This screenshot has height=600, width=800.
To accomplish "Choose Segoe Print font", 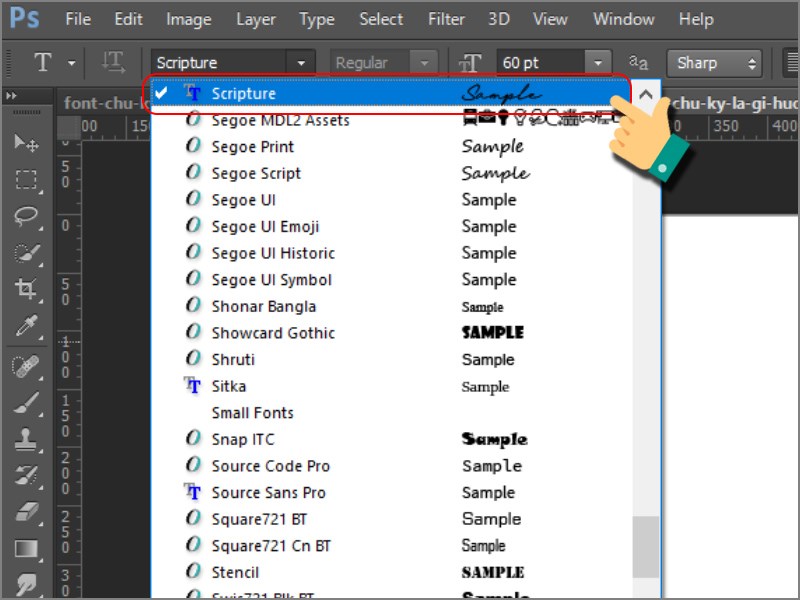I will point(391,146).
